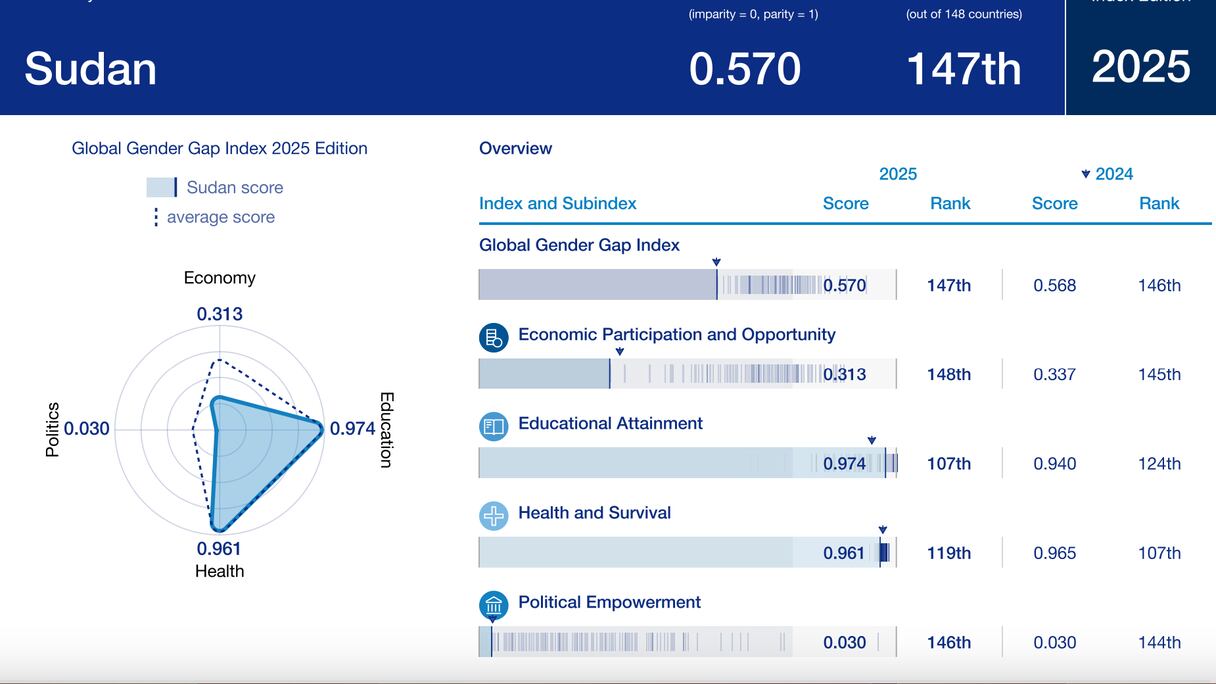
Task: Select the 2025 column header
Action: click(897, 174)
